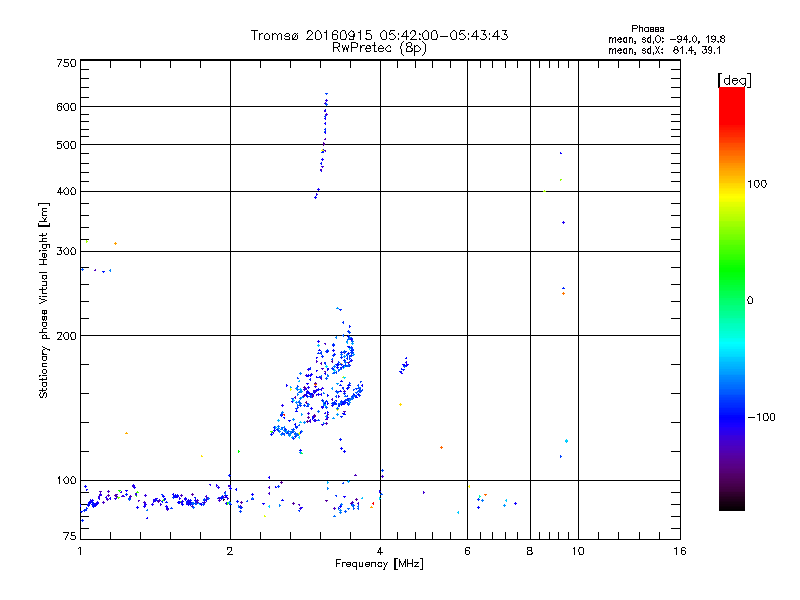This screenshot has width=800, height=600.
Task: Click y-axis tick label '300'
Action: [66, 252]
